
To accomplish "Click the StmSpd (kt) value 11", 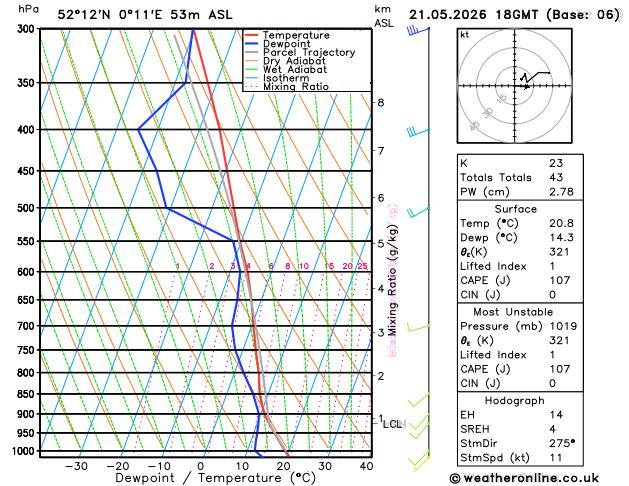I will [556, 458].
